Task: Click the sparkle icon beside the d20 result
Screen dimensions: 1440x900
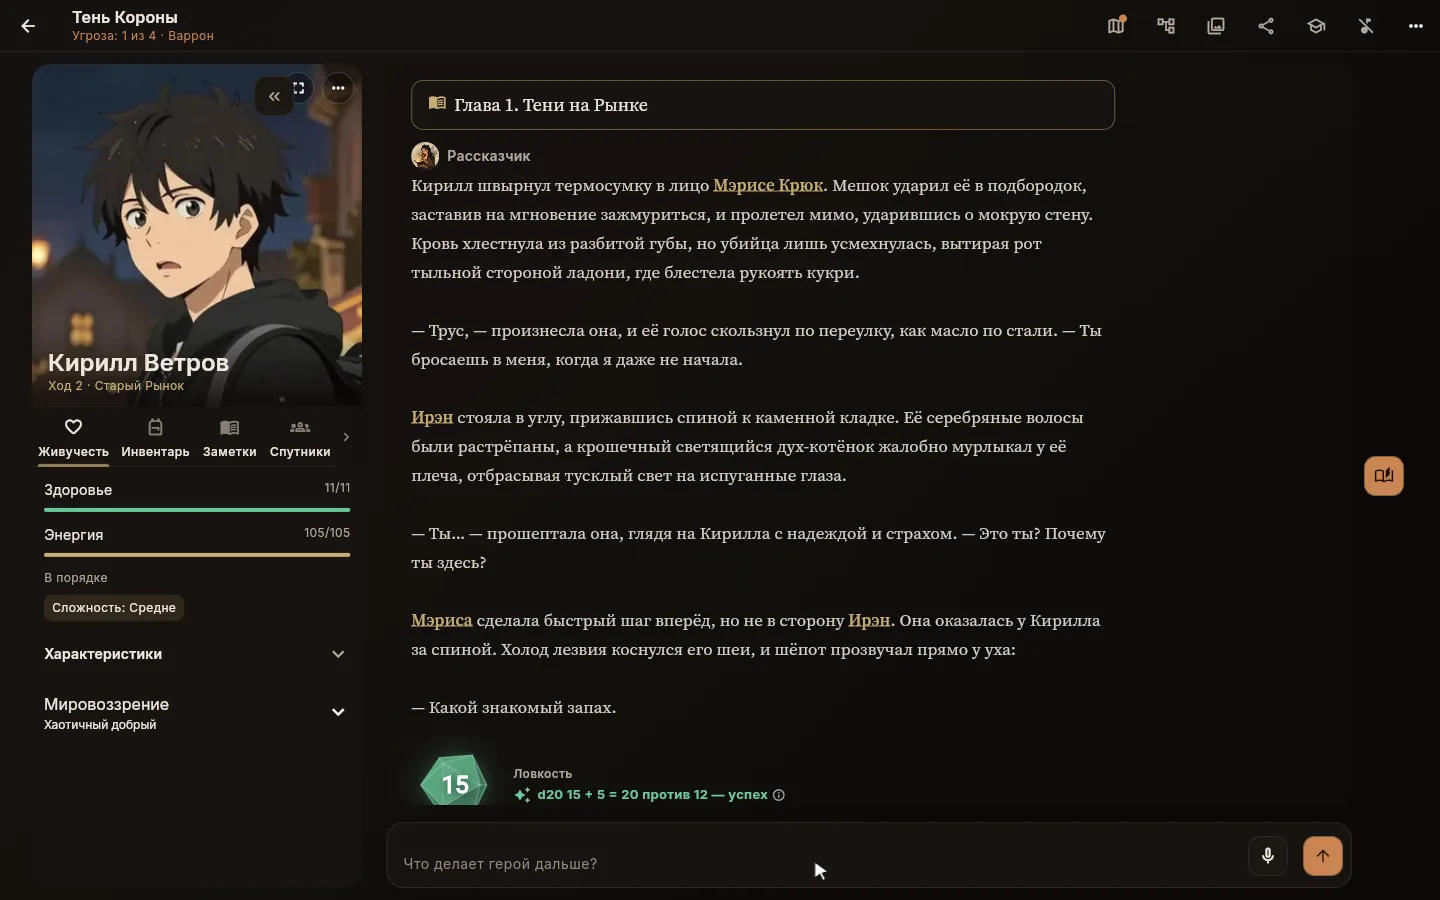Action: (522, 795)
